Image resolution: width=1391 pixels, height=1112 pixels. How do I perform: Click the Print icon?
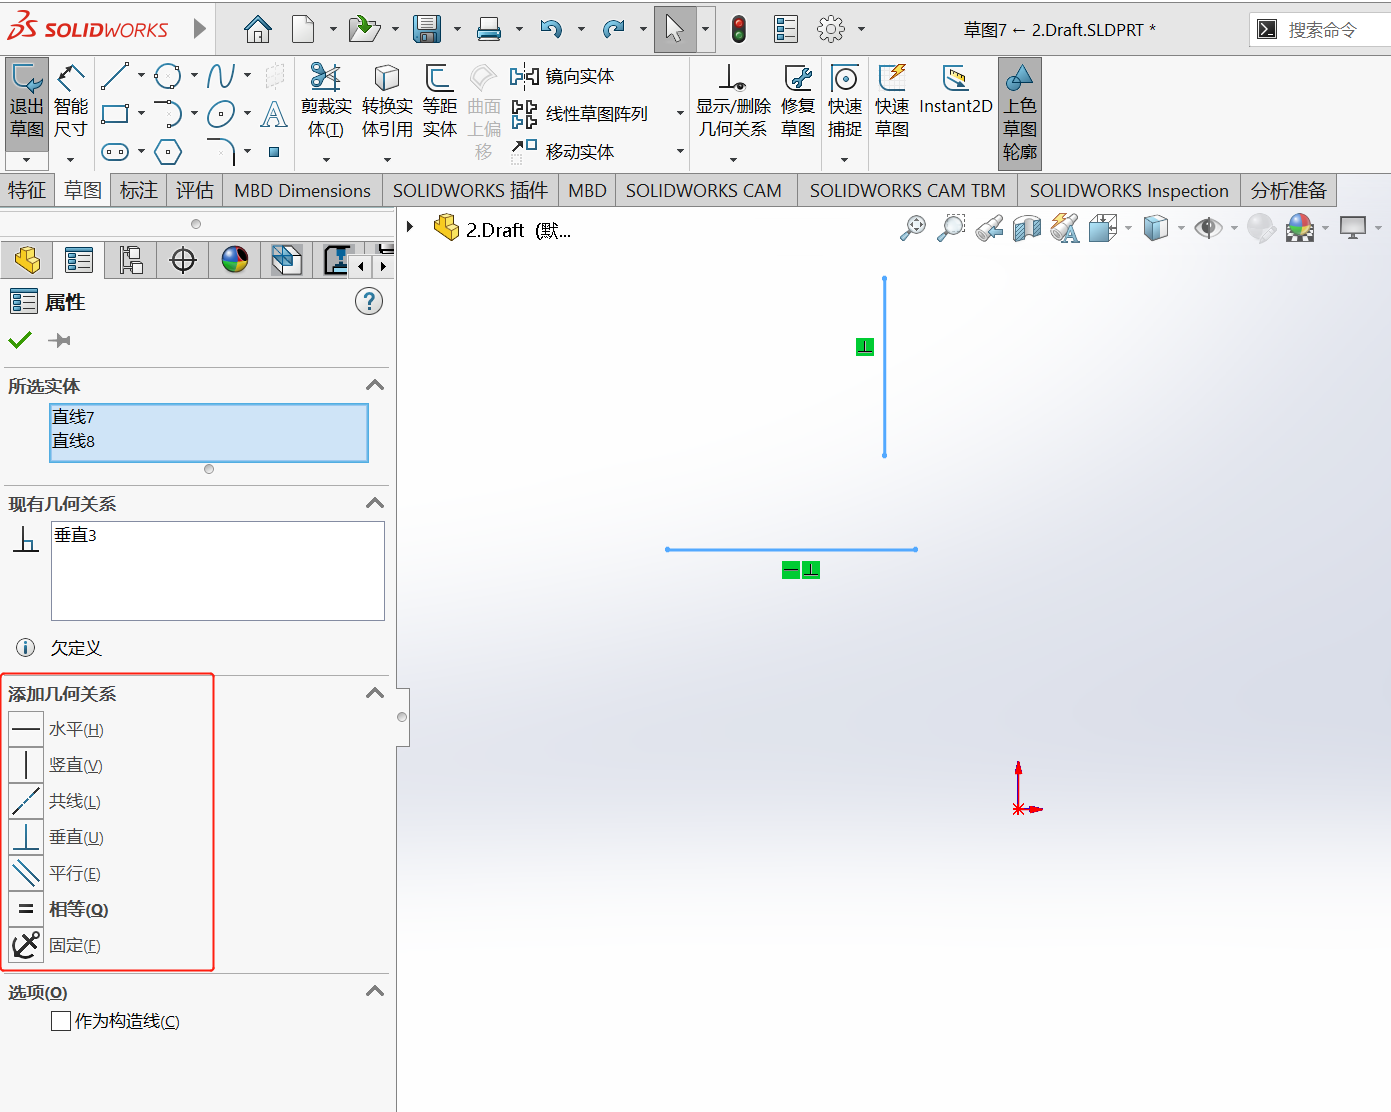point(489,29)
